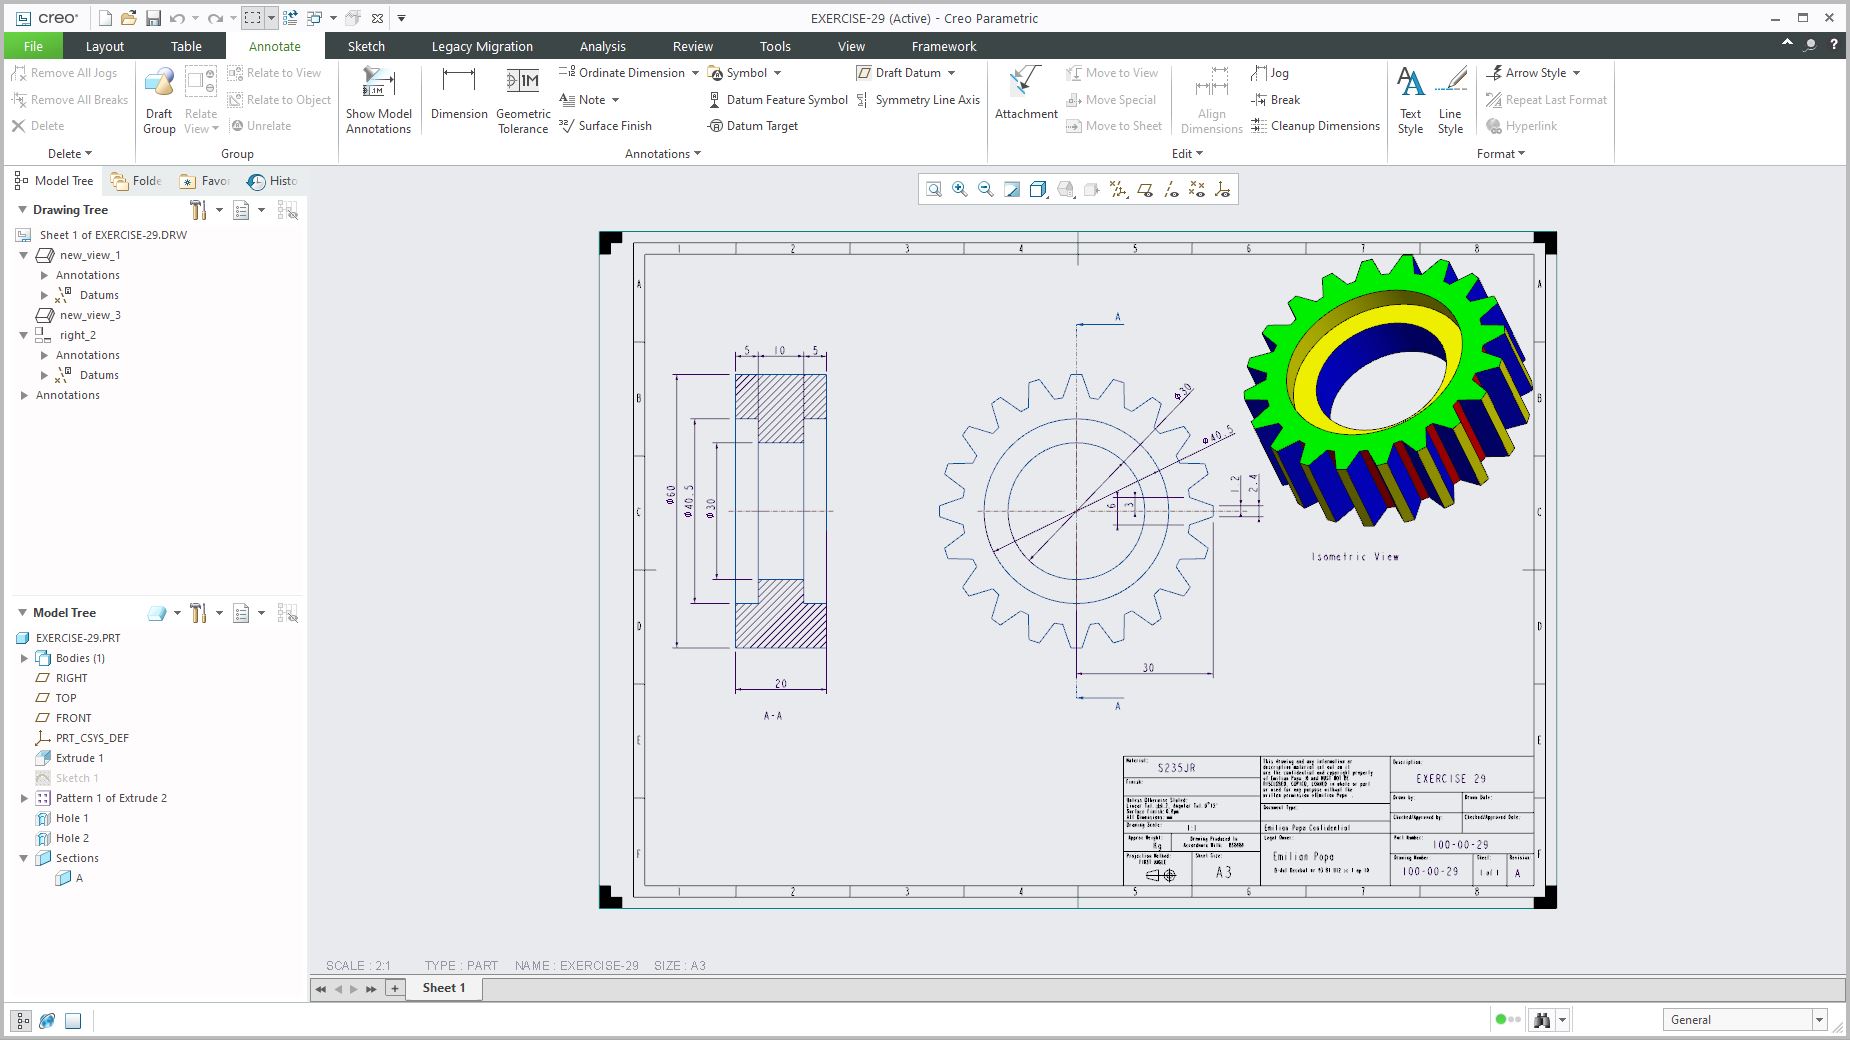Click the Surface Finish tool
Viewport: 1850px width, 1040px height.
[605, 126]
